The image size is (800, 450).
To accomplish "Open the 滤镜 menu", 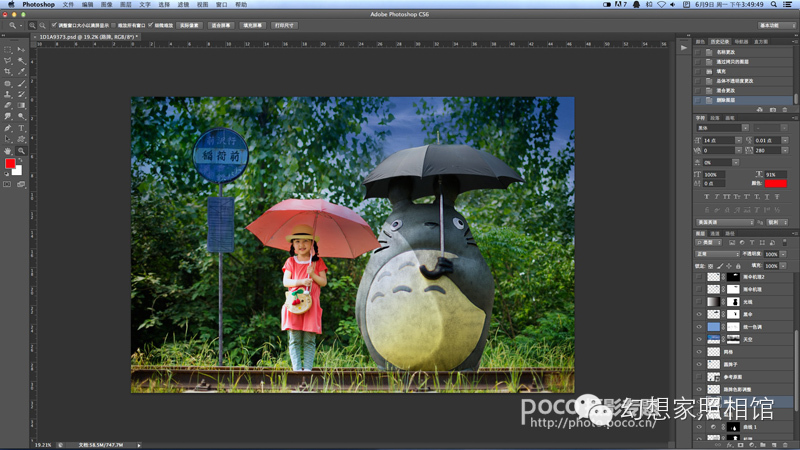I will click(x=183, y=4).
